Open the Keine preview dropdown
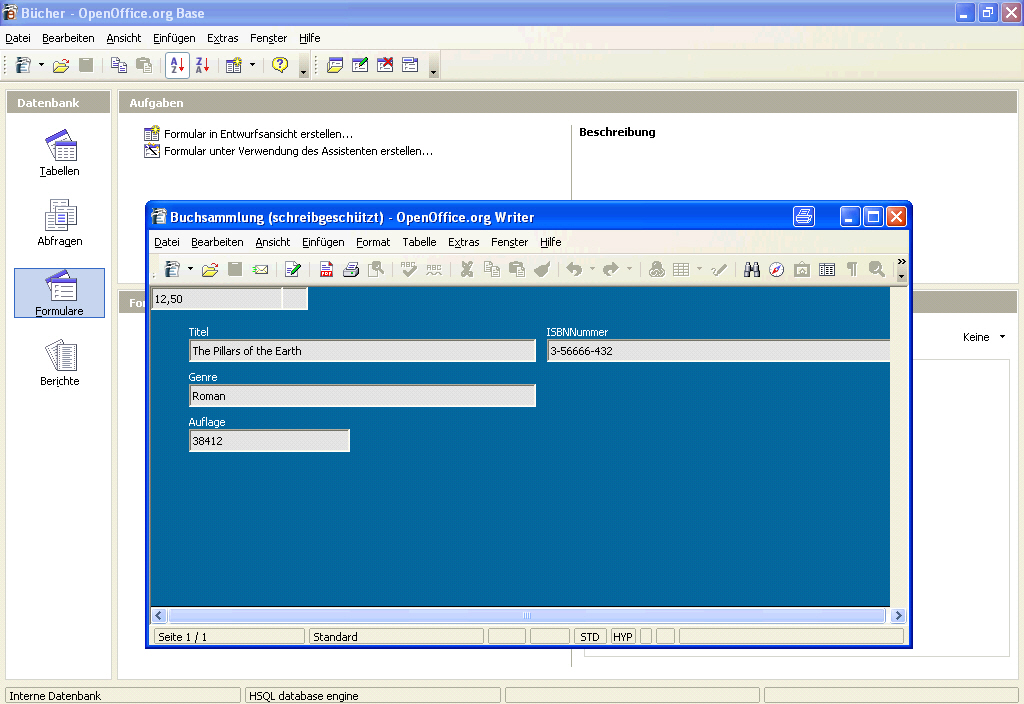This screenshot has width=1024, height=704. pyautogui.click(x=984, y=337)
